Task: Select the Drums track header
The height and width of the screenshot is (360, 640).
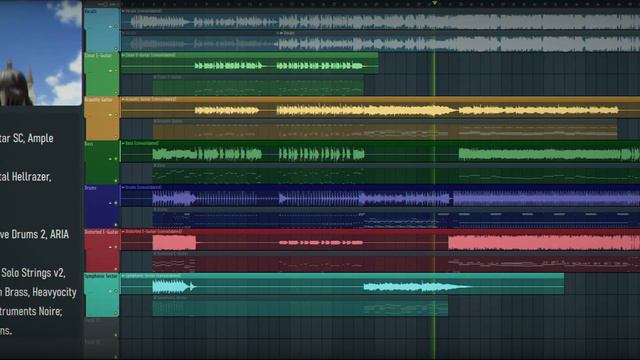Action: point(102,206)
